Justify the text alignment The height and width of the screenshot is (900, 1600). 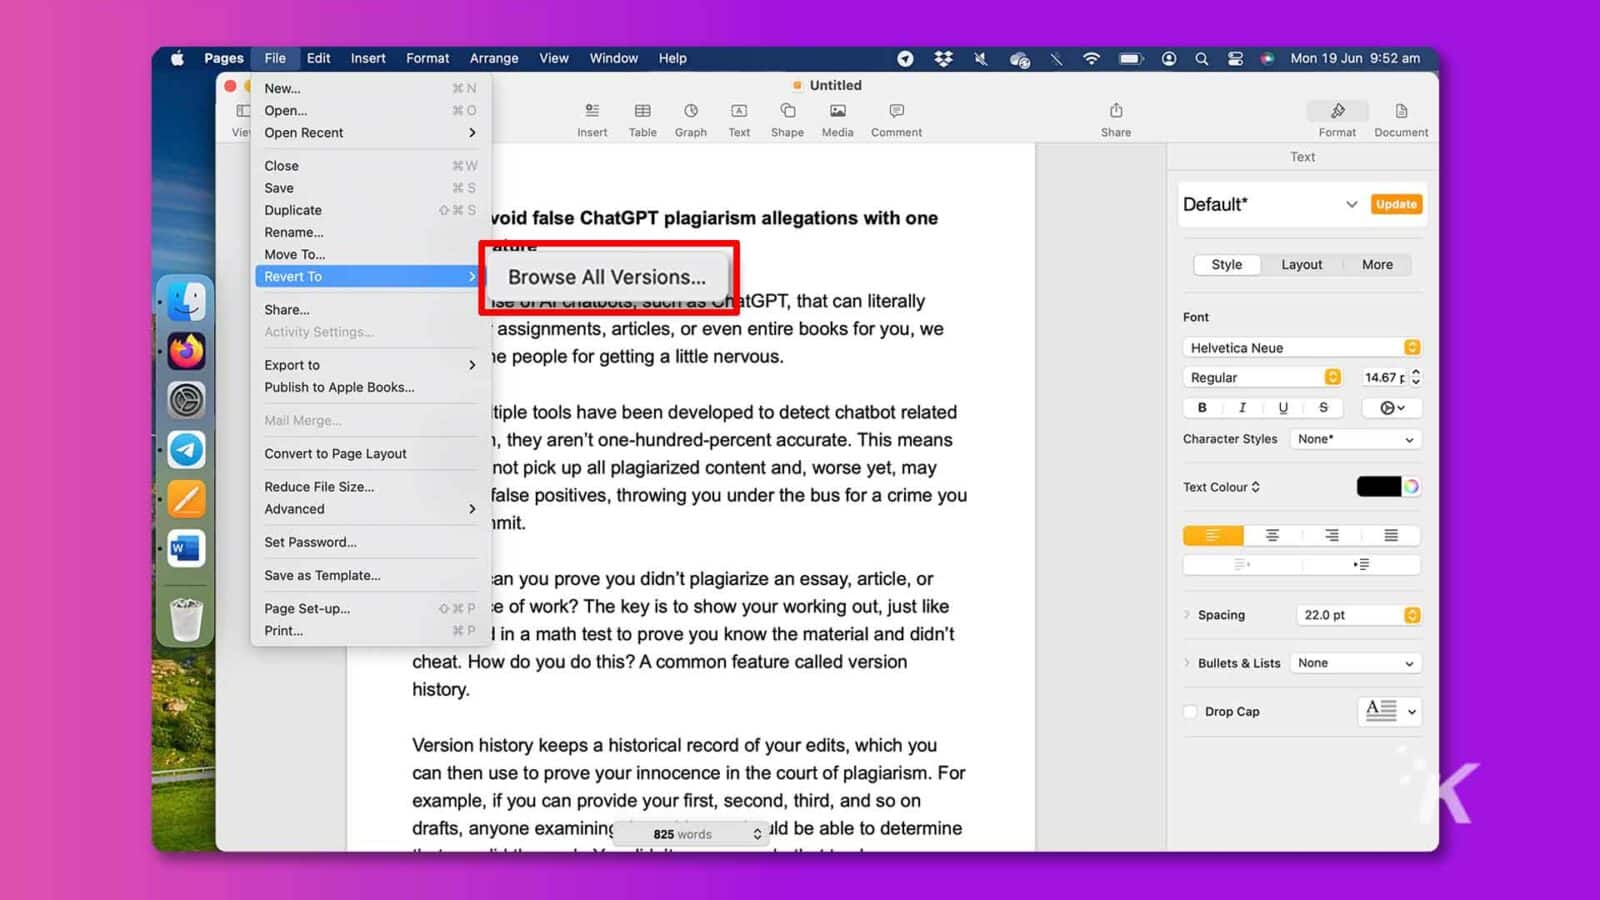tap(1391, 536)
